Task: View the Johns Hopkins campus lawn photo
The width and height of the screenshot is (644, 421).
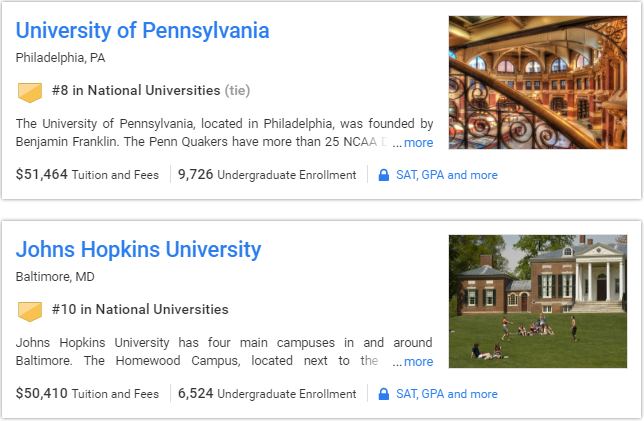Action: click(537, 301)
